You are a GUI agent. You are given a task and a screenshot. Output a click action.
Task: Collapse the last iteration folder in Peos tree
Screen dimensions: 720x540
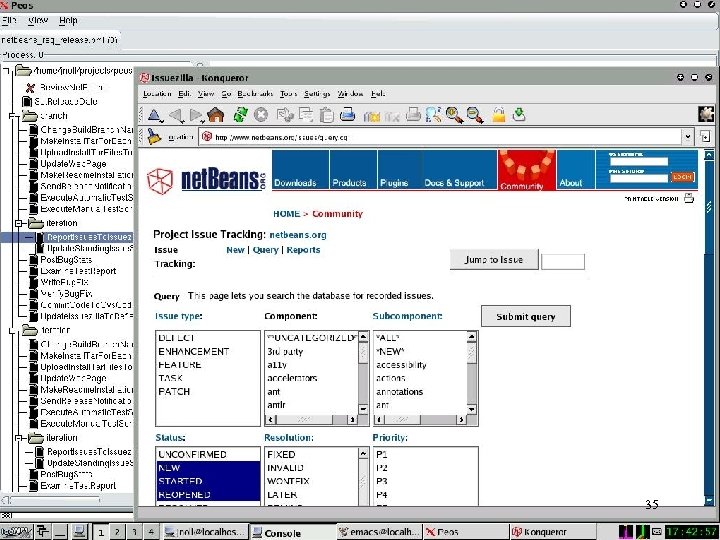[x=19, y=438]
